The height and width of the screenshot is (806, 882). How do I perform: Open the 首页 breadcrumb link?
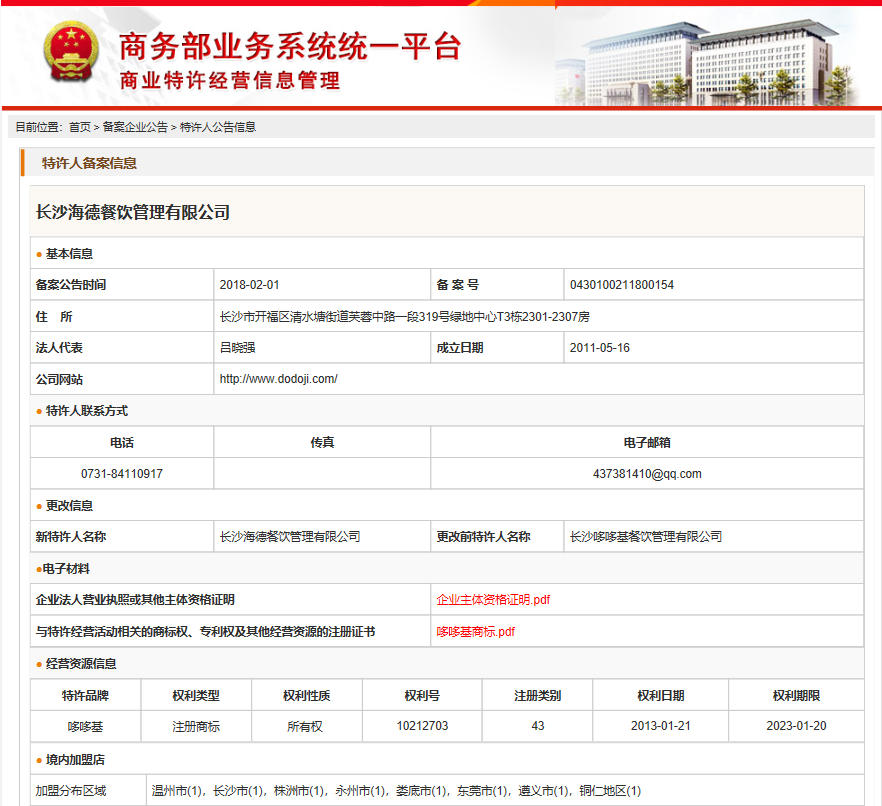pyautogui.click(x=80, y=127)
